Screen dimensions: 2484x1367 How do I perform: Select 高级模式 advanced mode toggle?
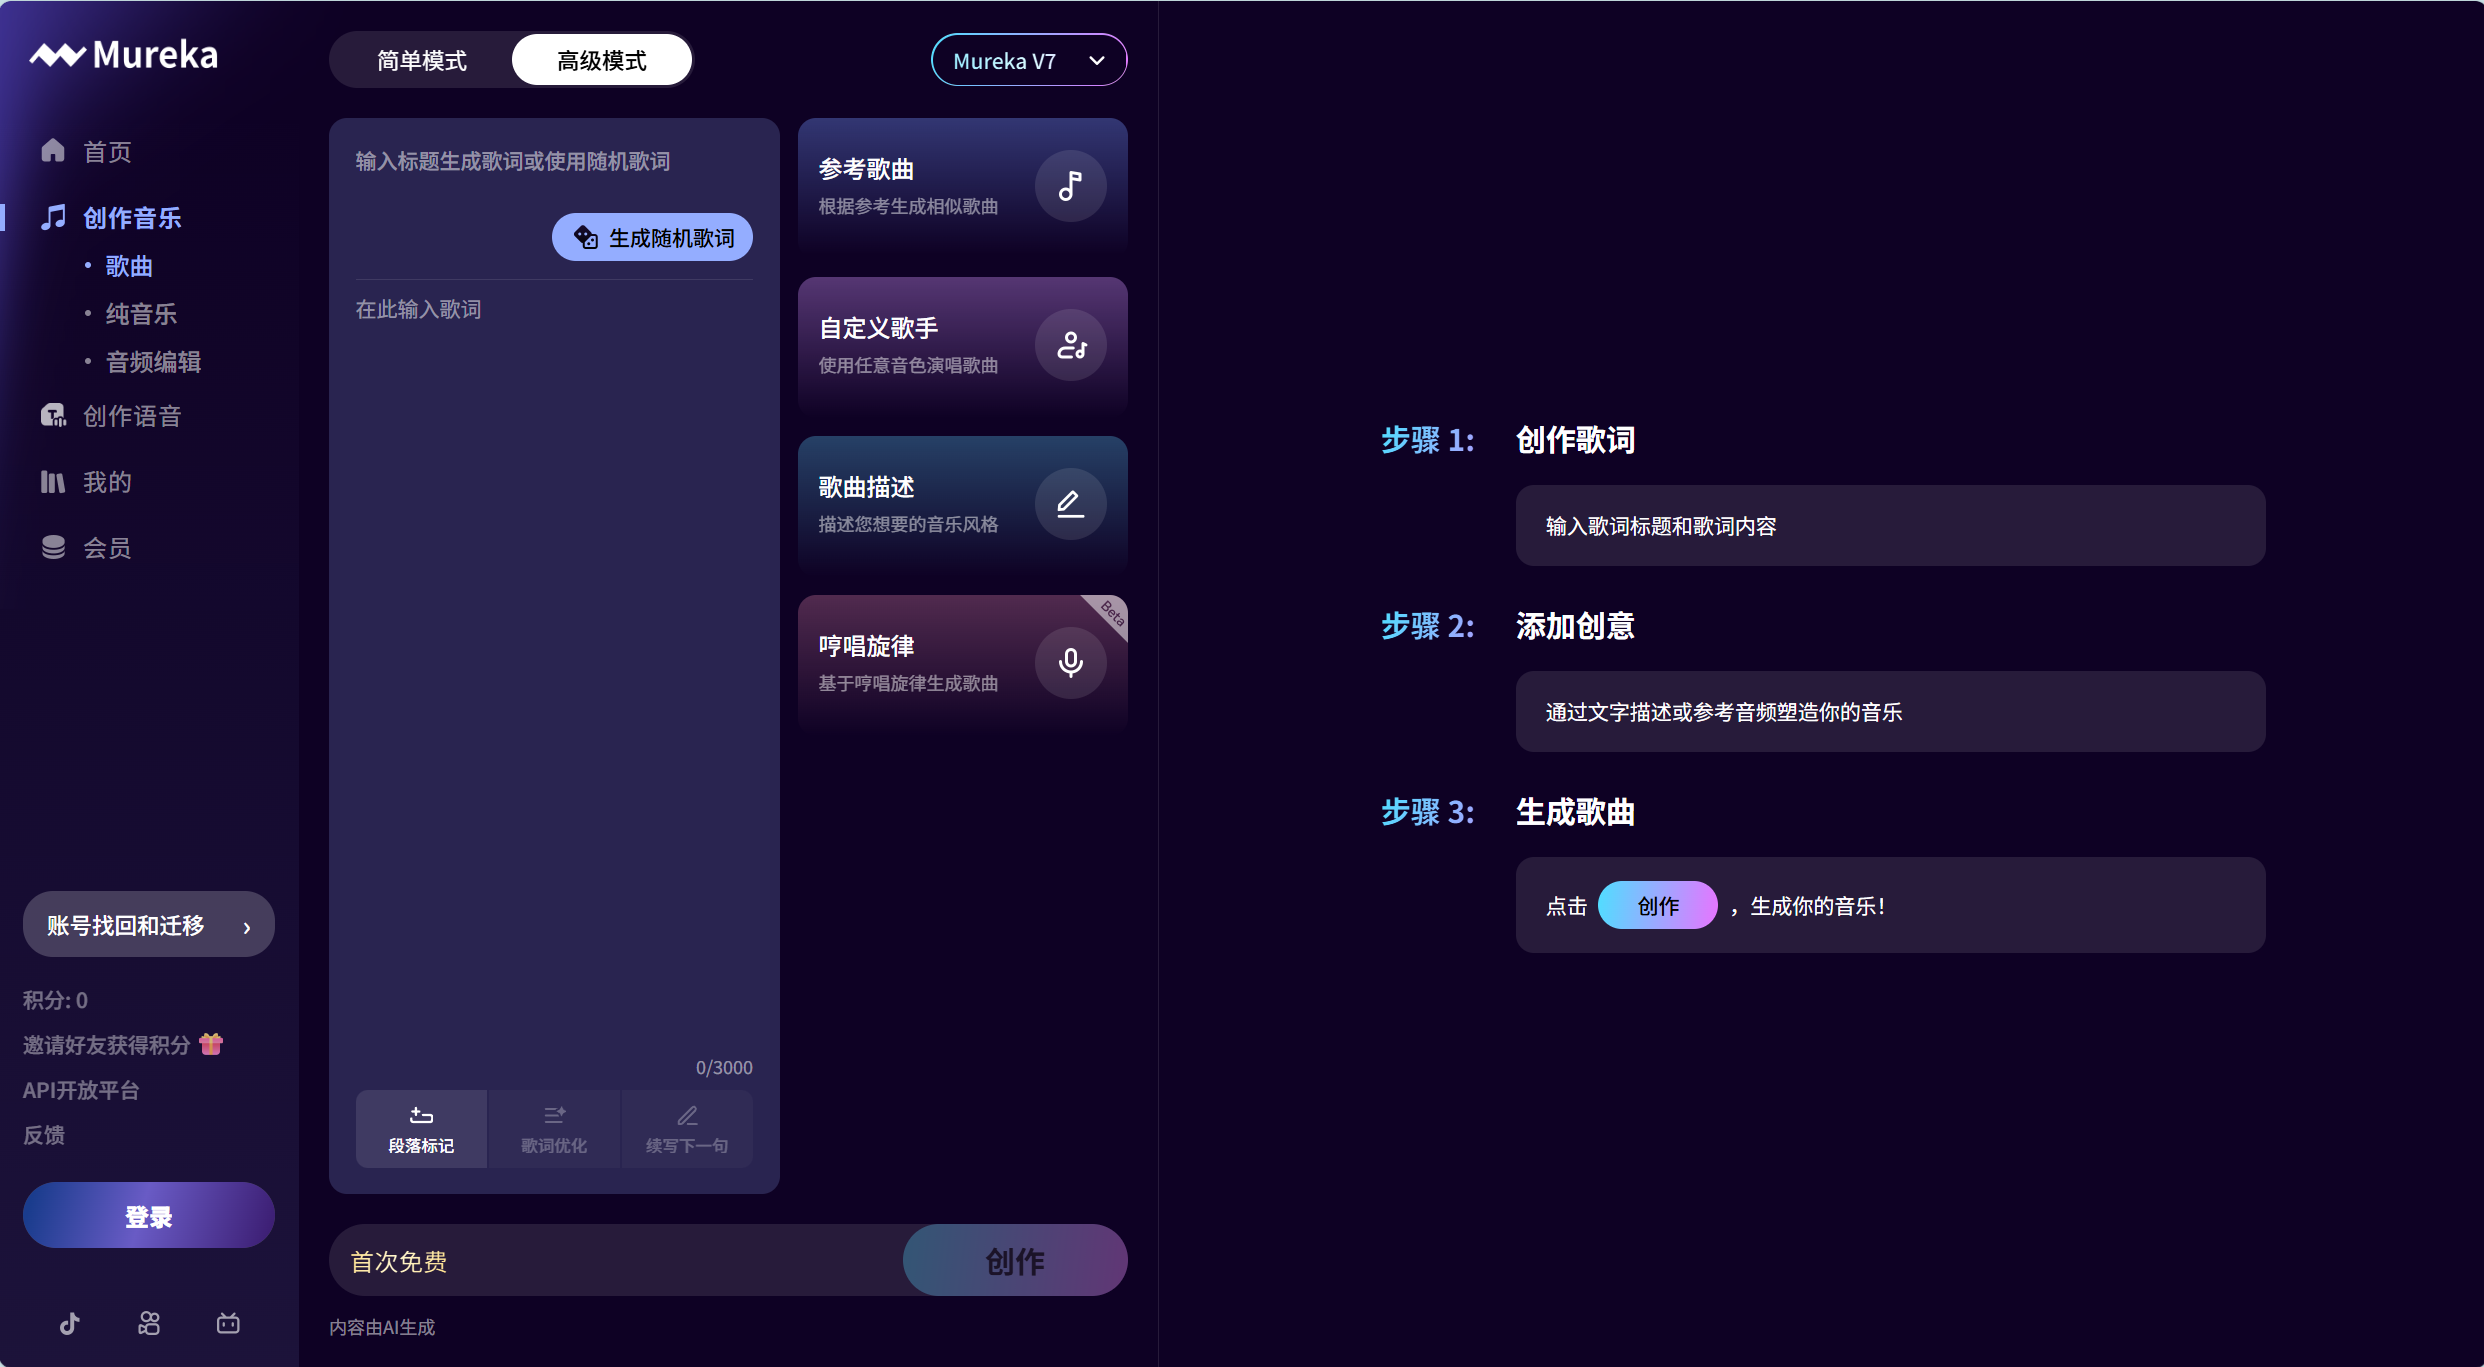coord(601,61)
